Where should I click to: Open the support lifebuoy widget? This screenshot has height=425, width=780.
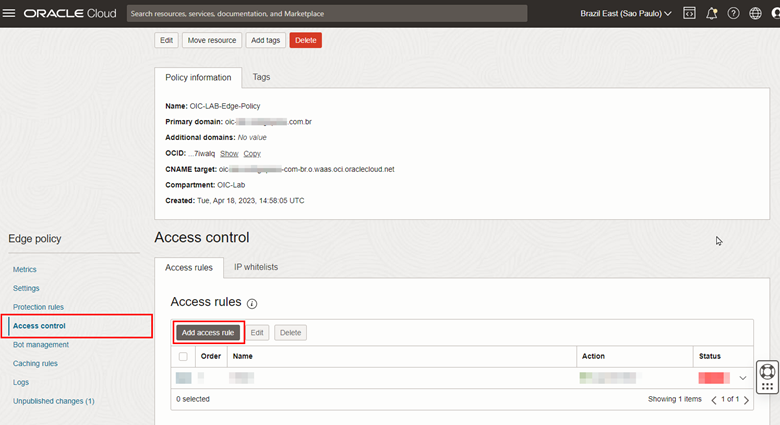click(767, 371)
